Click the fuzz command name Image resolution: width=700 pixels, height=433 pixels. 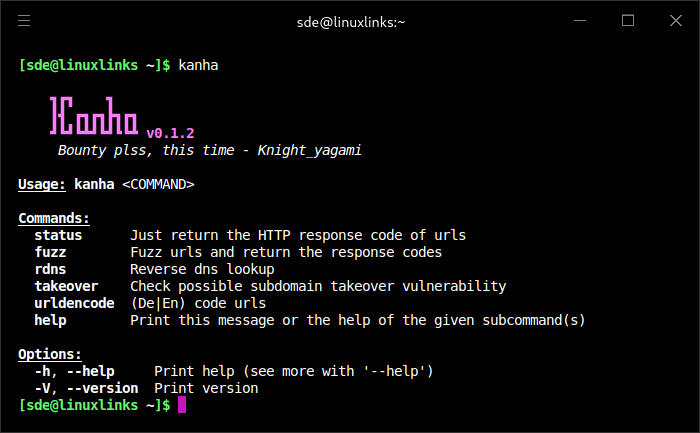pyautogui.click(x=50, y=252)
